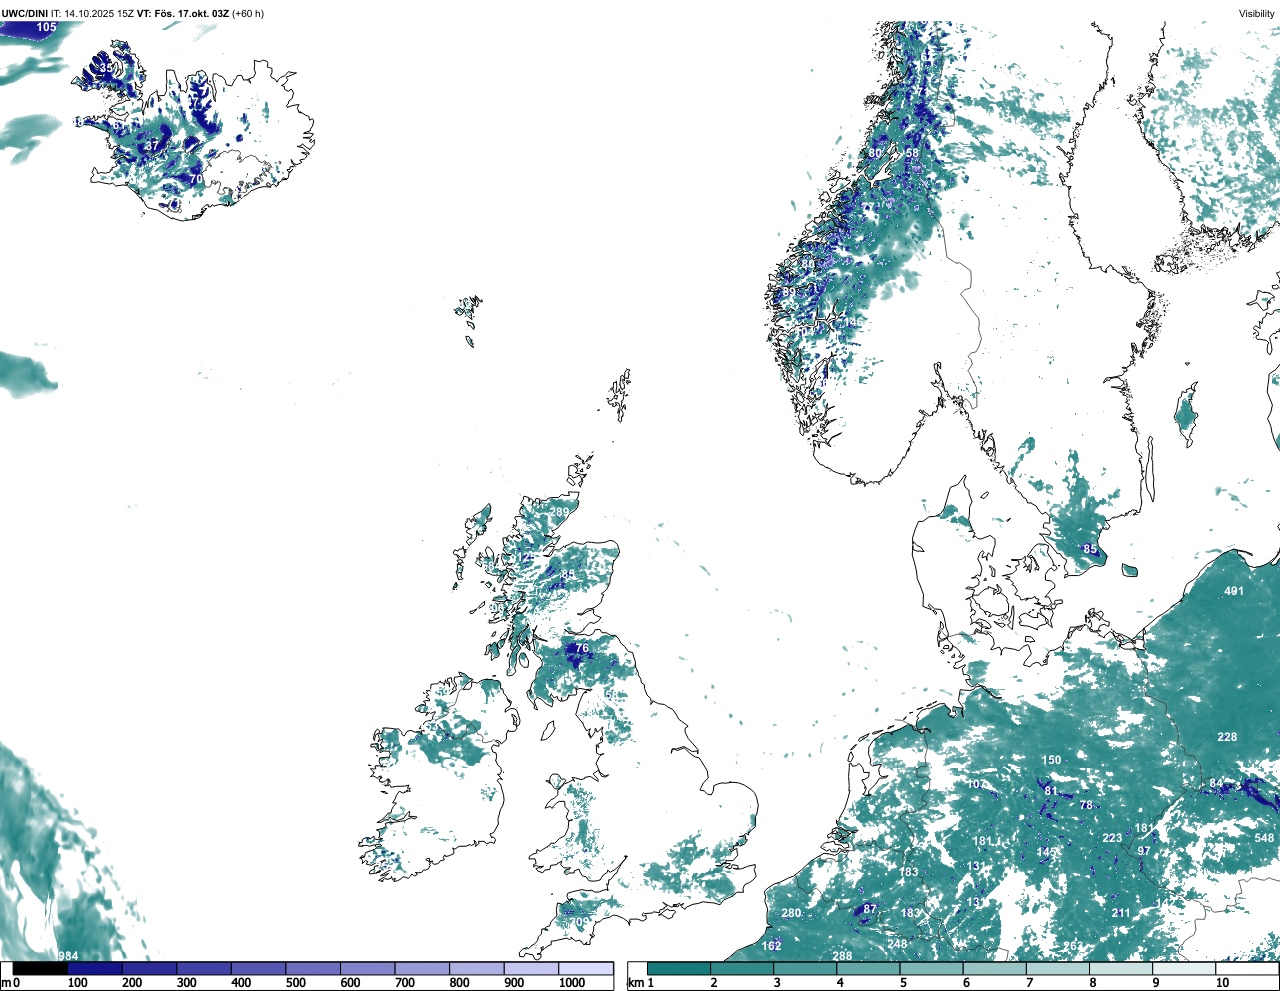The image size is (1280, 991).
Task: Click the '491' value over the Baltic coast
Action: [x=1234, y=591]
